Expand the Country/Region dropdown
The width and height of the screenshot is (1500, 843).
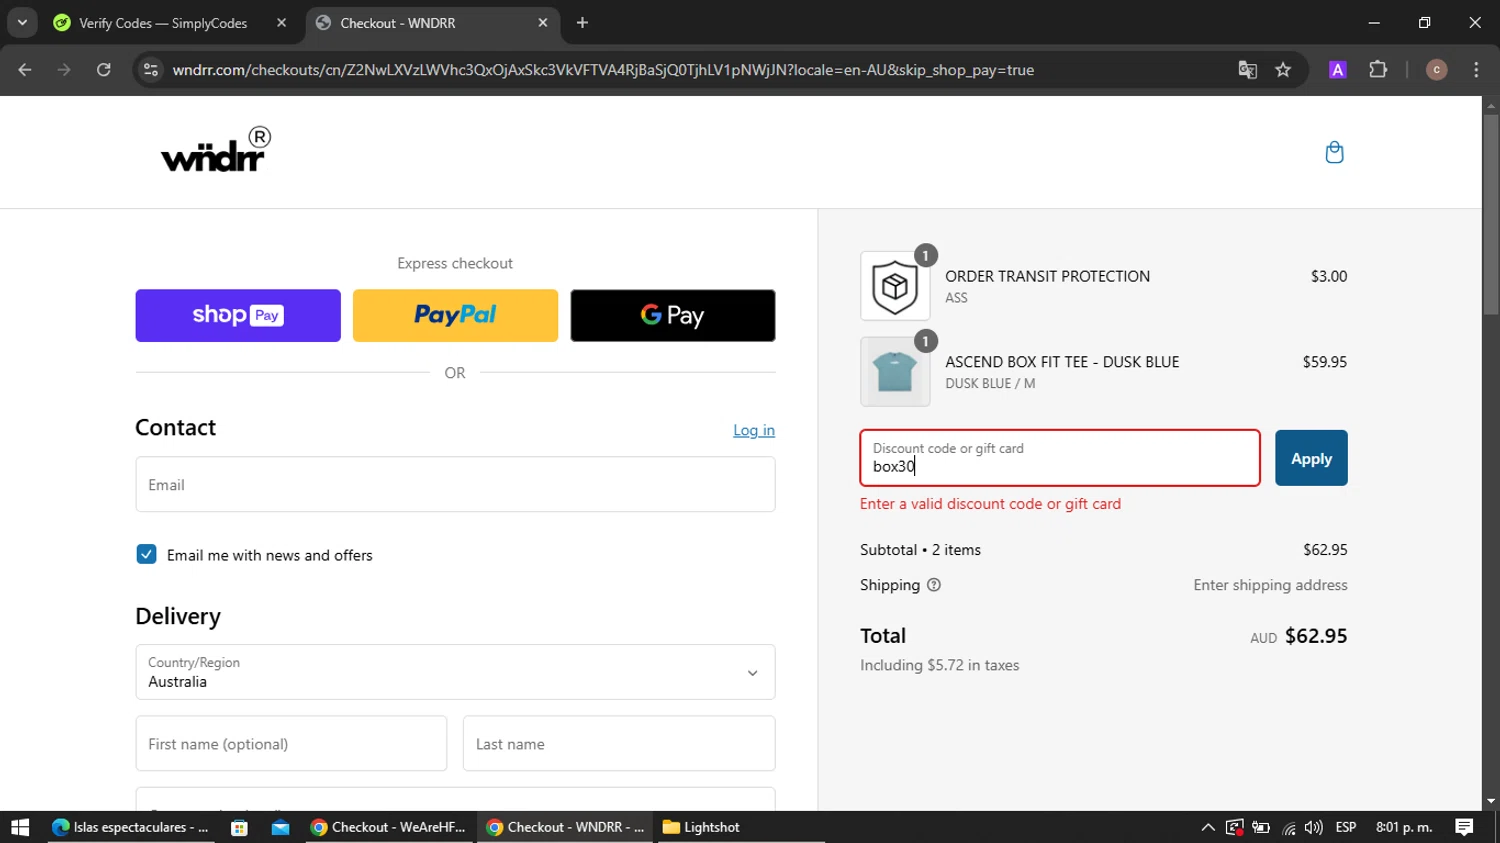coord(455,672)
